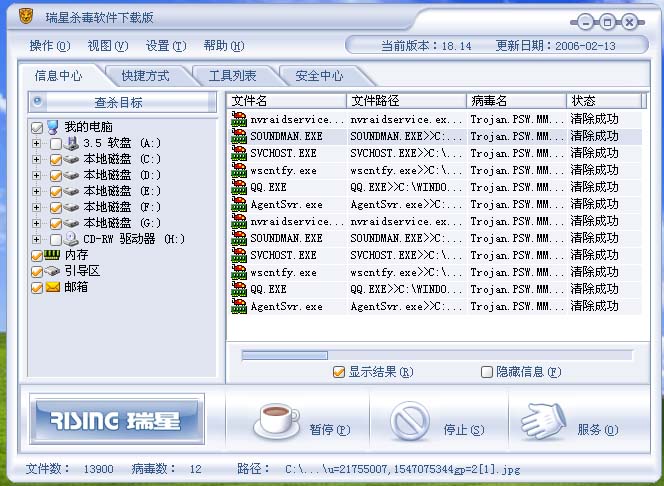
Task: Open the 视图 (V) menu
Action: point(108,46)
